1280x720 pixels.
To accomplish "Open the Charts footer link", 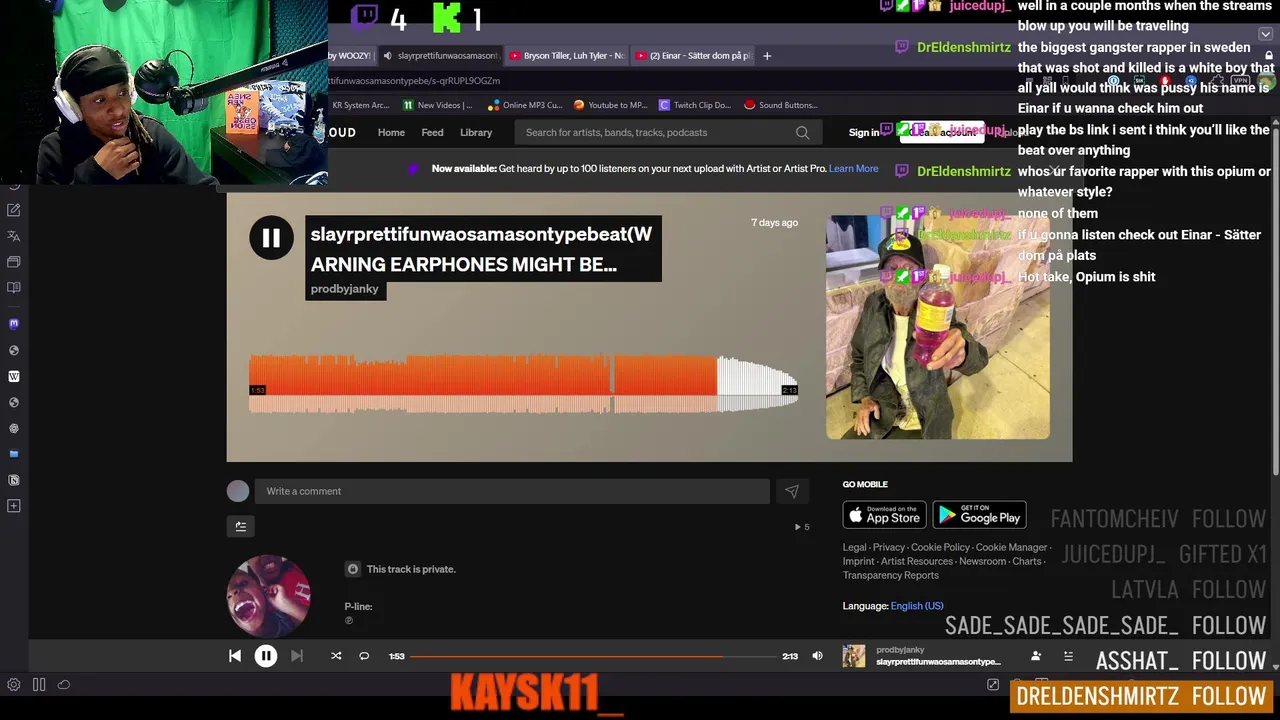I will click(x=1026, y=561).
